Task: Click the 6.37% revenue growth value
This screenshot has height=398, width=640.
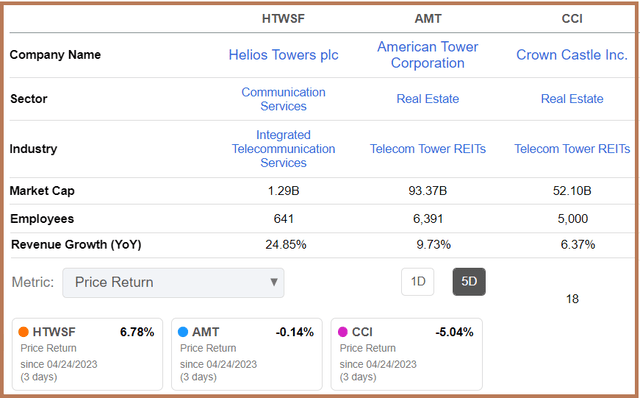Action: (x=578, y=245)
